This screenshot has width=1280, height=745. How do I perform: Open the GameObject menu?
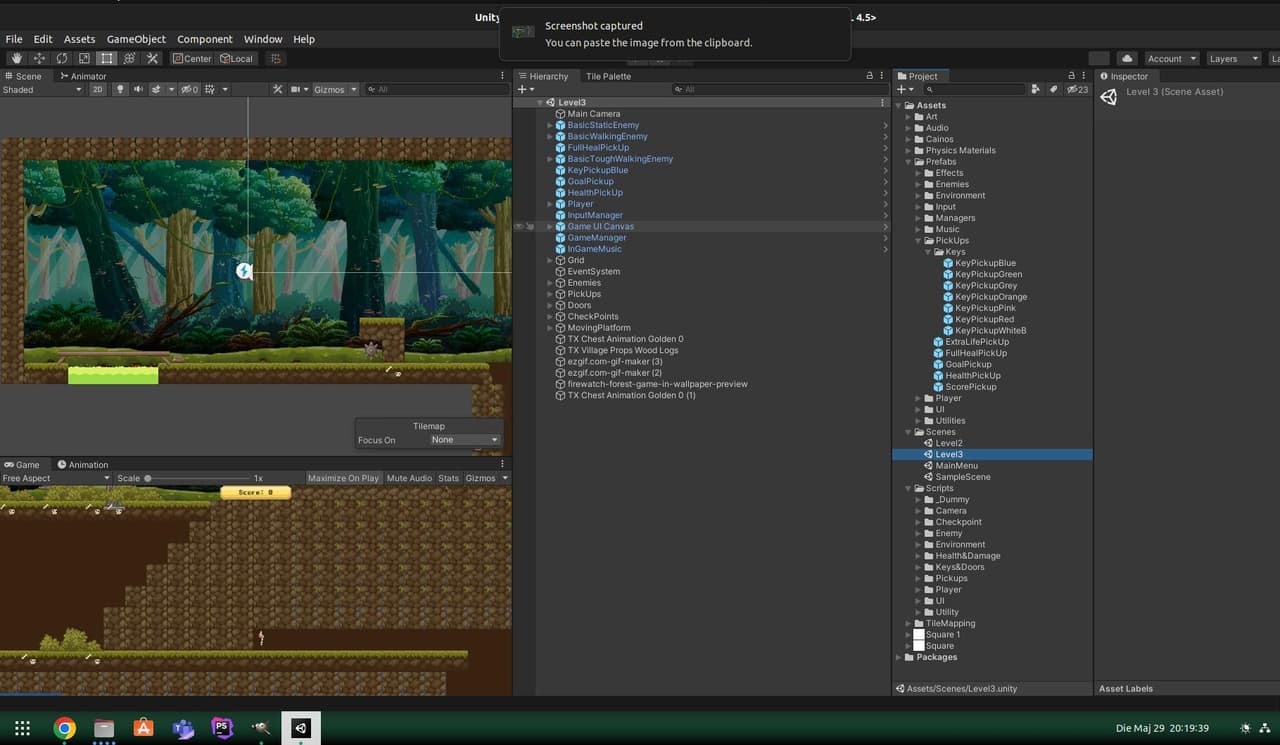[136, 39]
